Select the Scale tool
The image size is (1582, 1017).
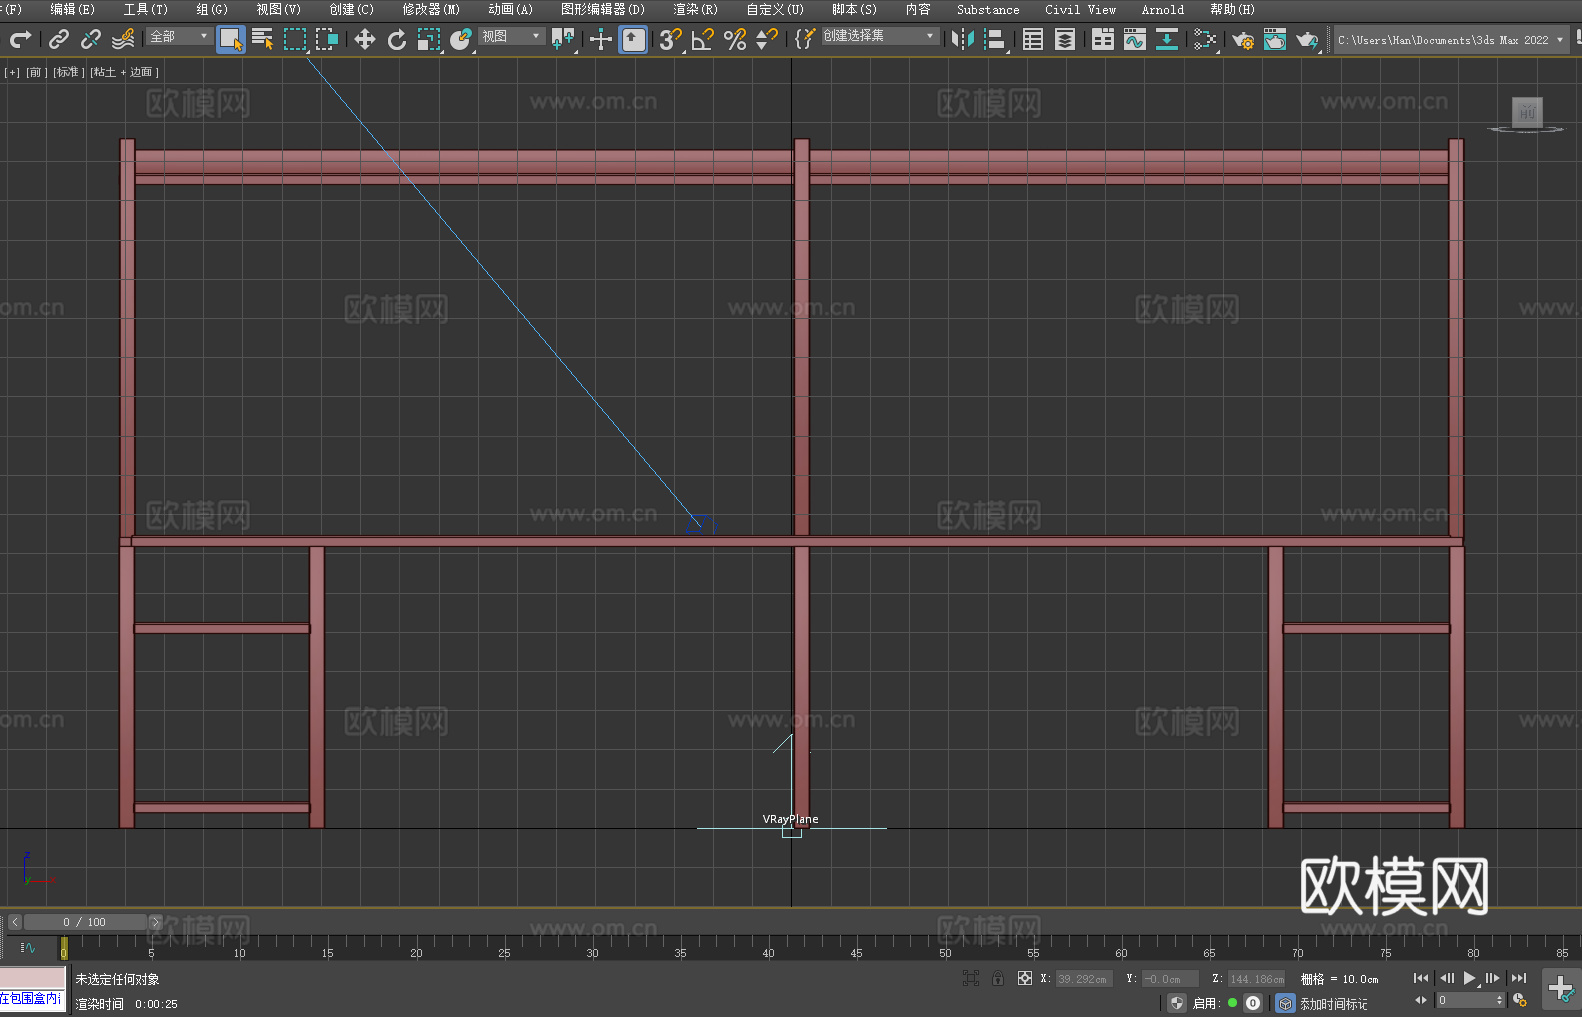[429, 39]
